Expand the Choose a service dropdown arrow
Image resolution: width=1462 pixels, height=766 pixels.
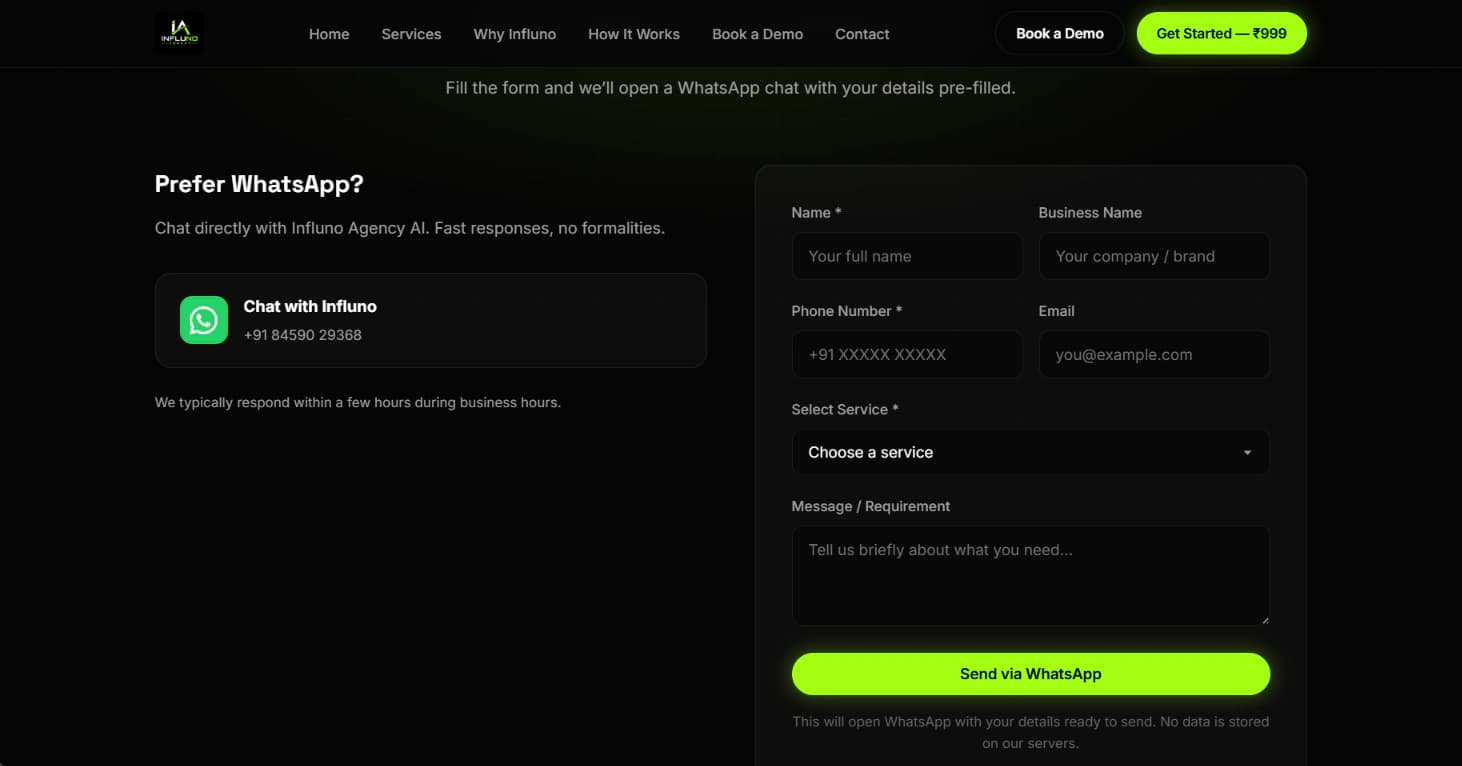1247,453
